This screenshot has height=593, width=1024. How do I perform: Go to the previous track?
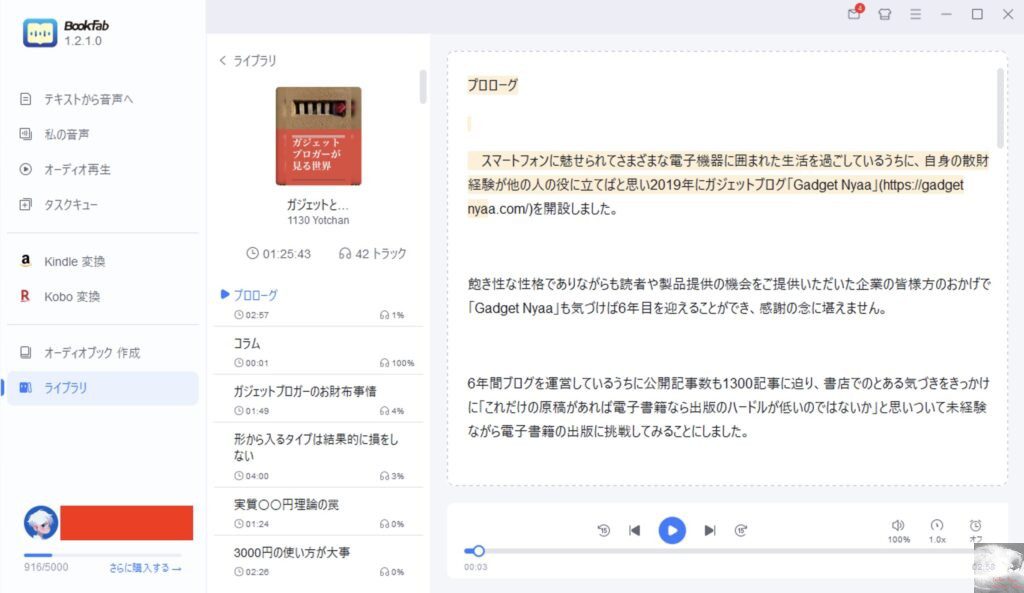634,530
